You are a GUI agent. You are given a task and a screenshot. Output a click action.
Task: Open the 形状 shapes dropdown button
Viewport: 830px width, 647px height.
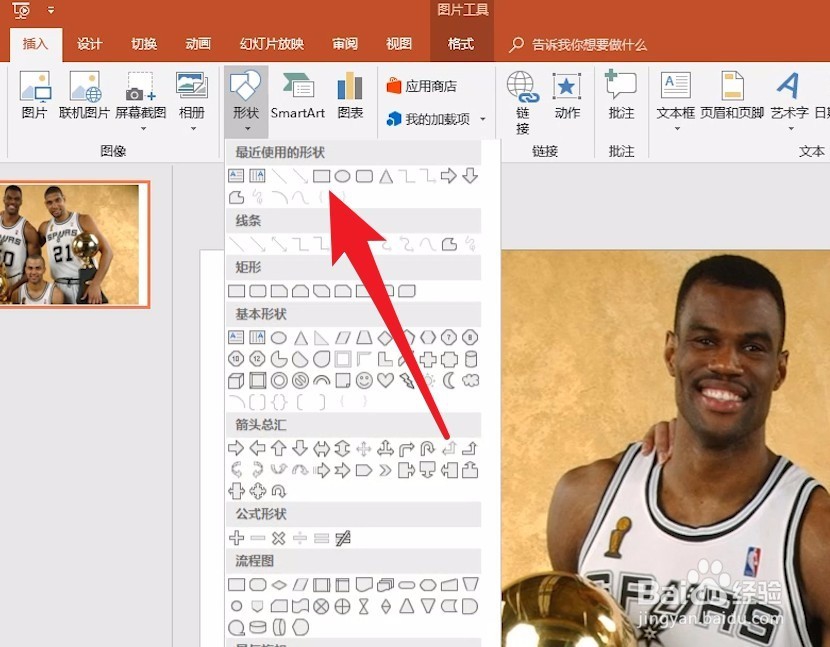pyautogui.click(x=246, y=101)
